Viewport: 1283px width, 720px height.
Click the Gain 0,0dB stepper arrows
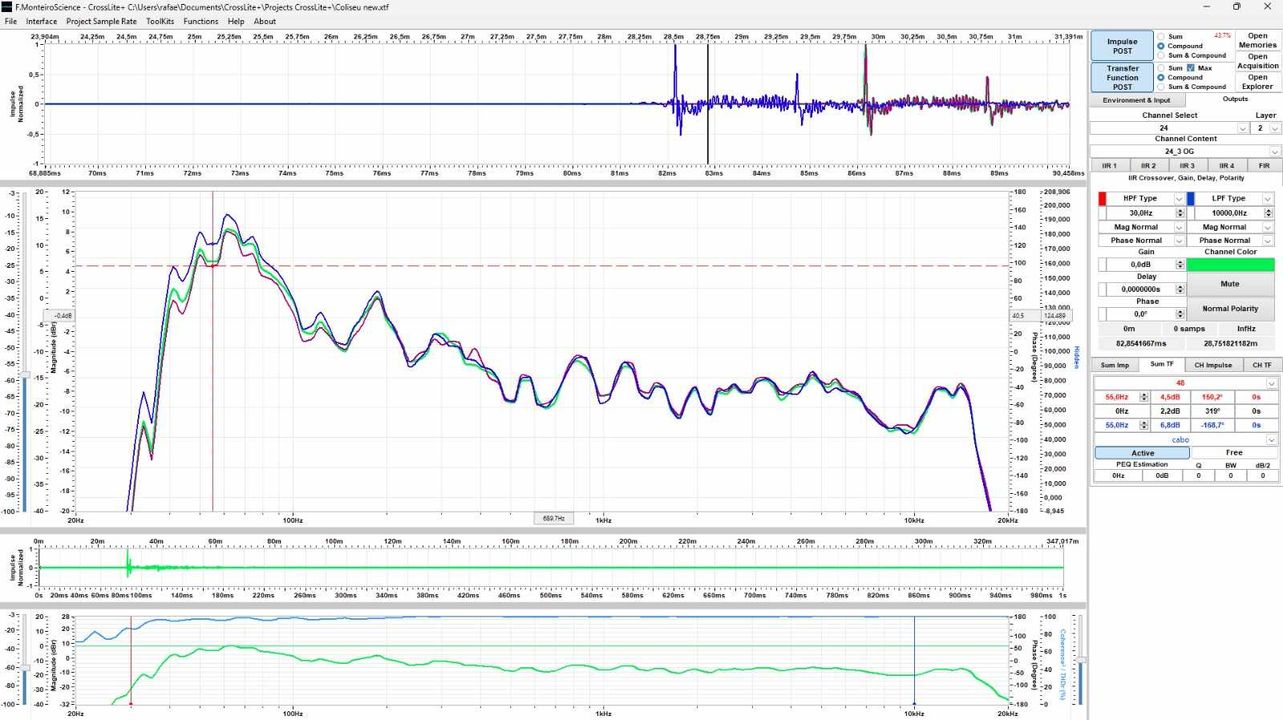[x=1180, y=265]
